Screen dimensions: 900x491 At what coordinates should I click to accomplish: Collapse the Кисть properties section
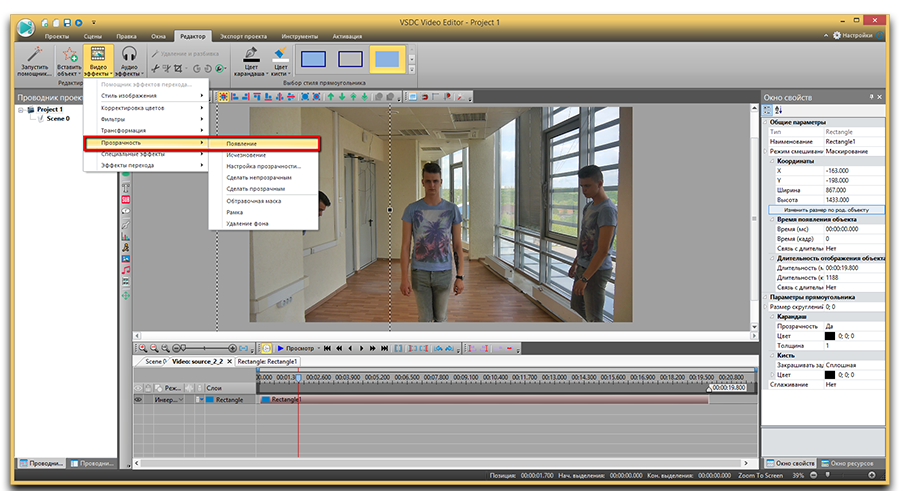[772, 355]
